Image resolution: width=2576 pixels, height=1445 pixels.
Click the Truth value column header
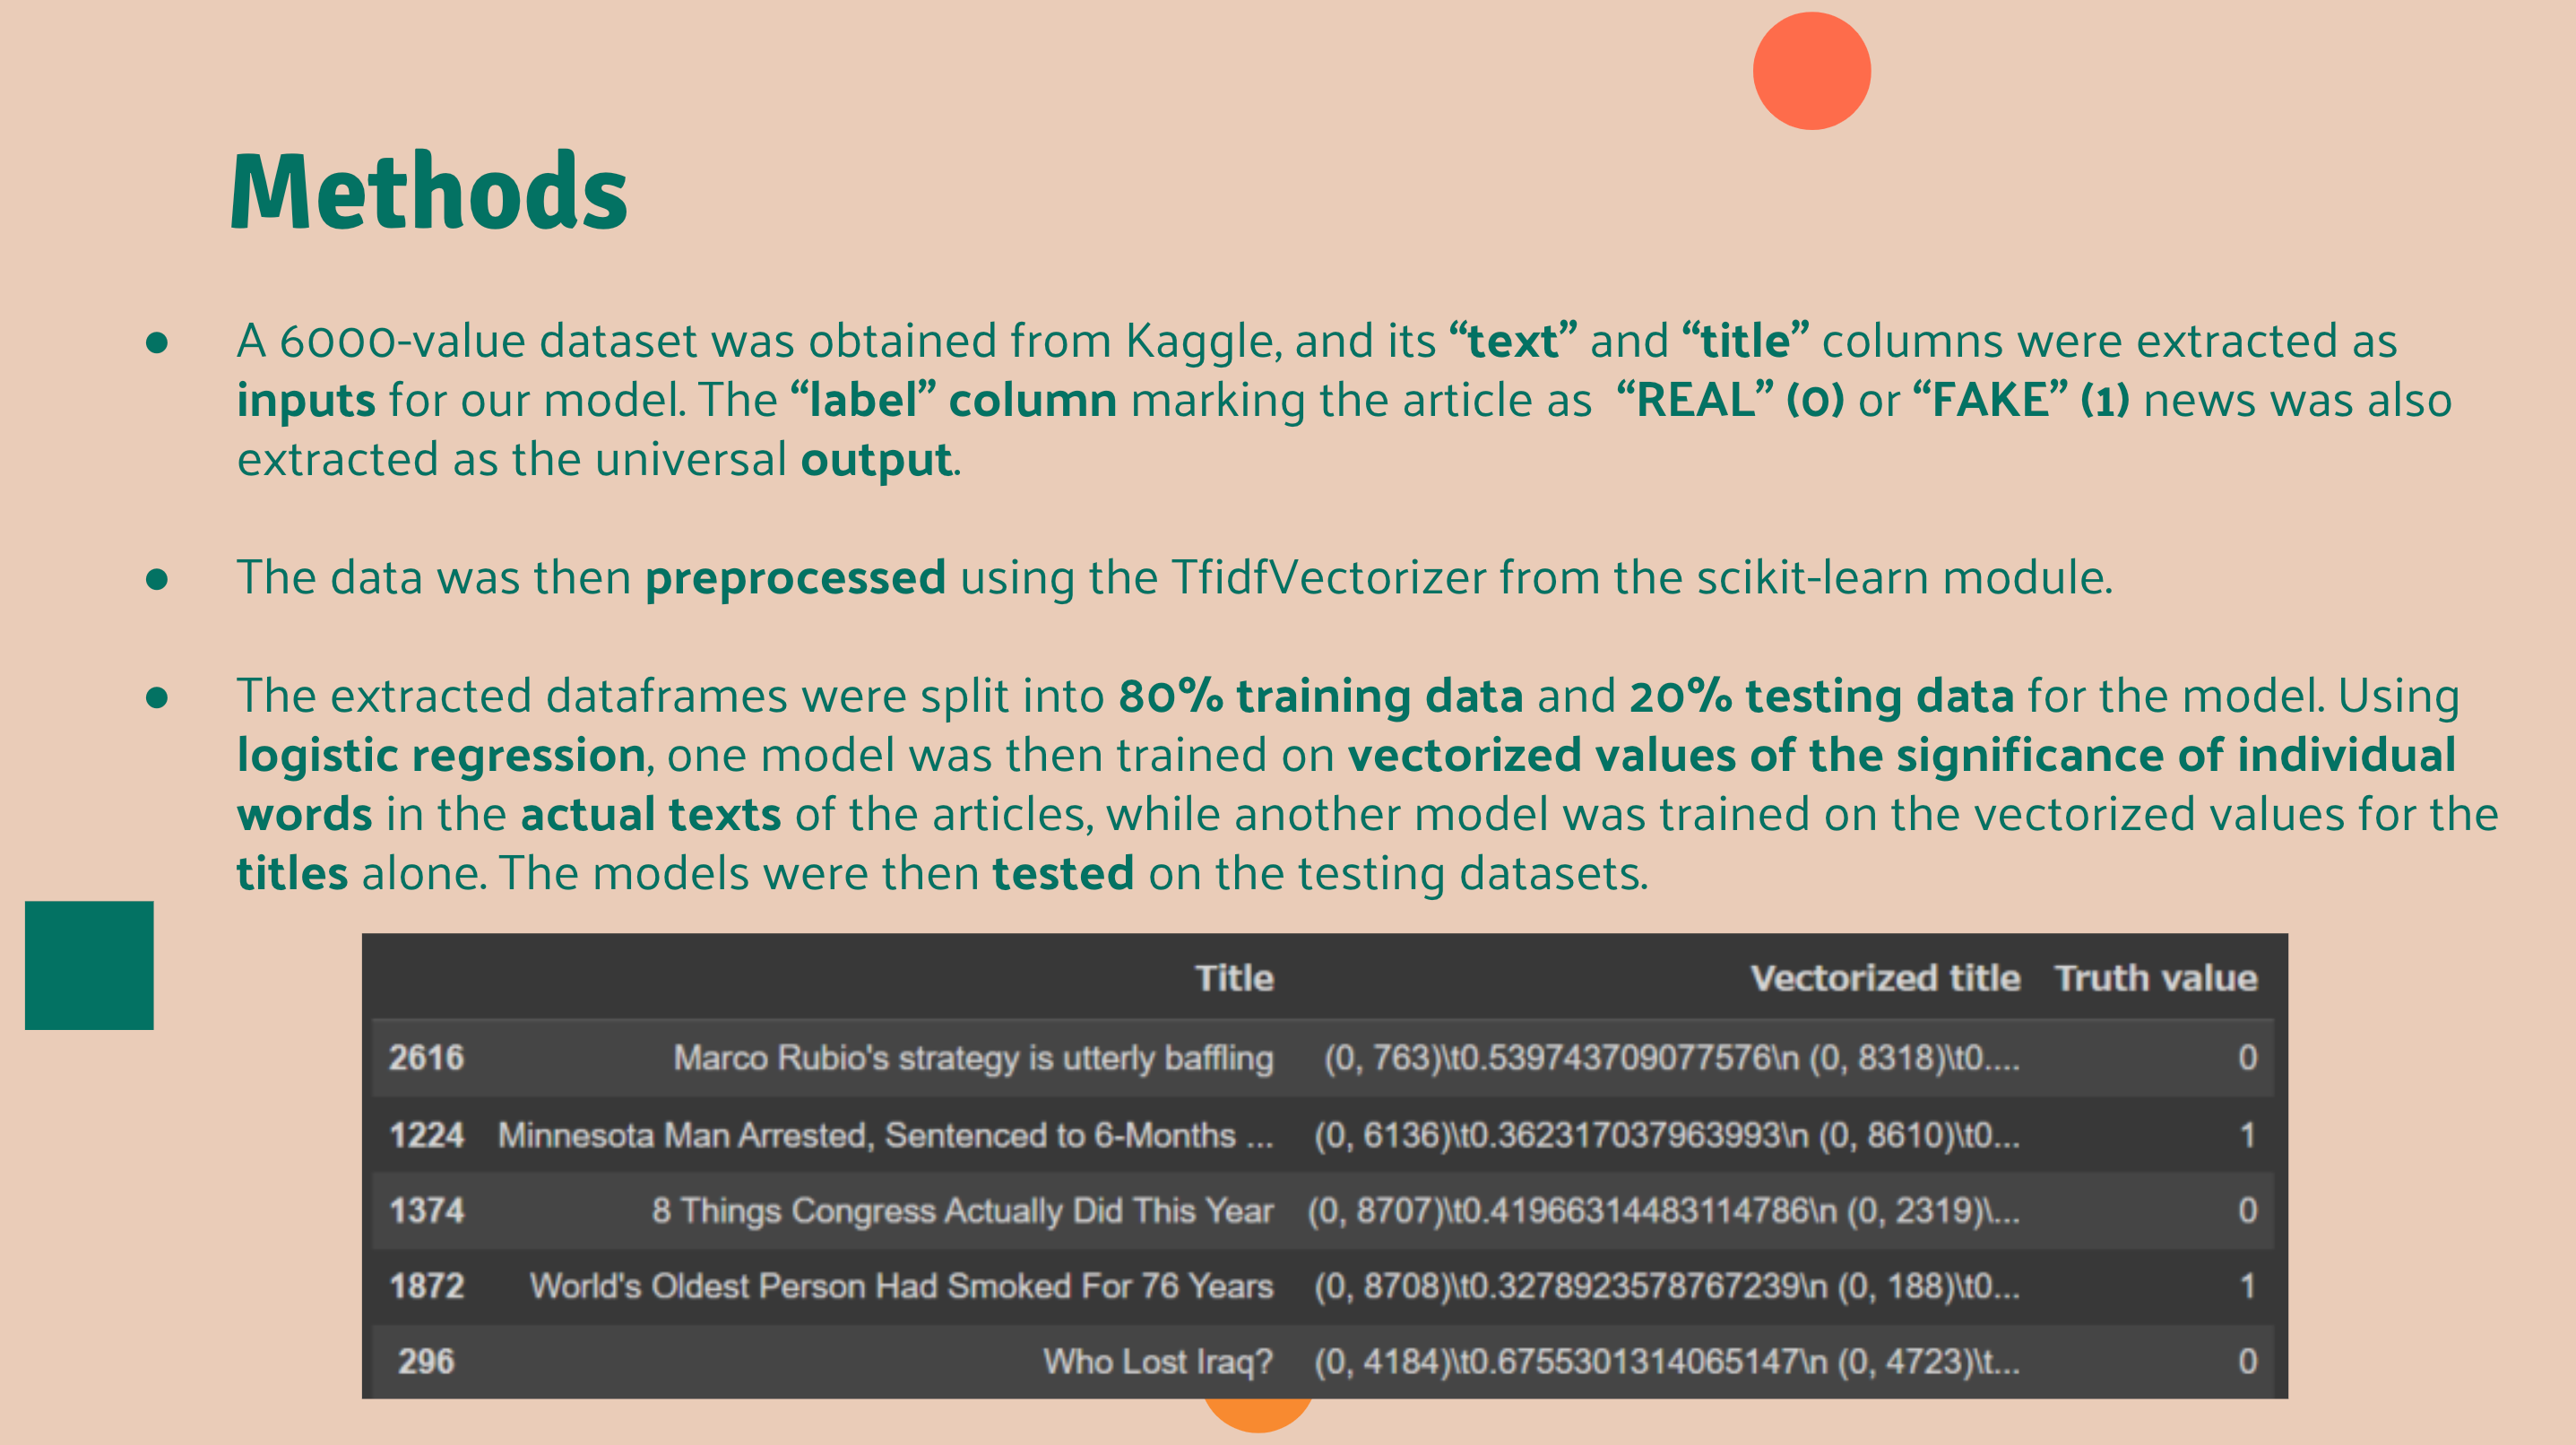coord(2156,978)
